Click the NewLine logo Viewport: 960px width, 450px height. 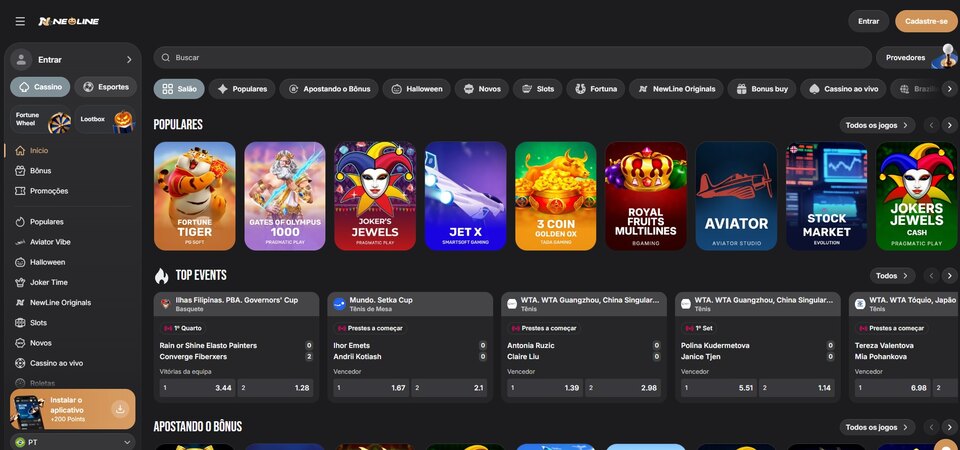pyautogui.click(x=68, y=21)
